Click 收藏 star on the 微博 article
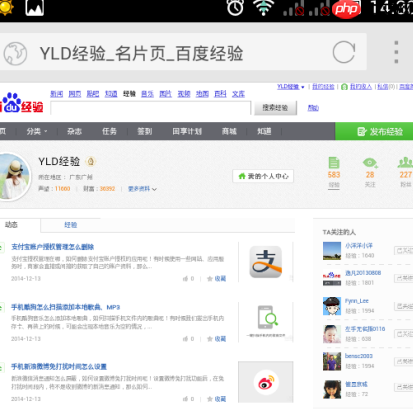This screenshot has height=409, width=413. (216, 399)
